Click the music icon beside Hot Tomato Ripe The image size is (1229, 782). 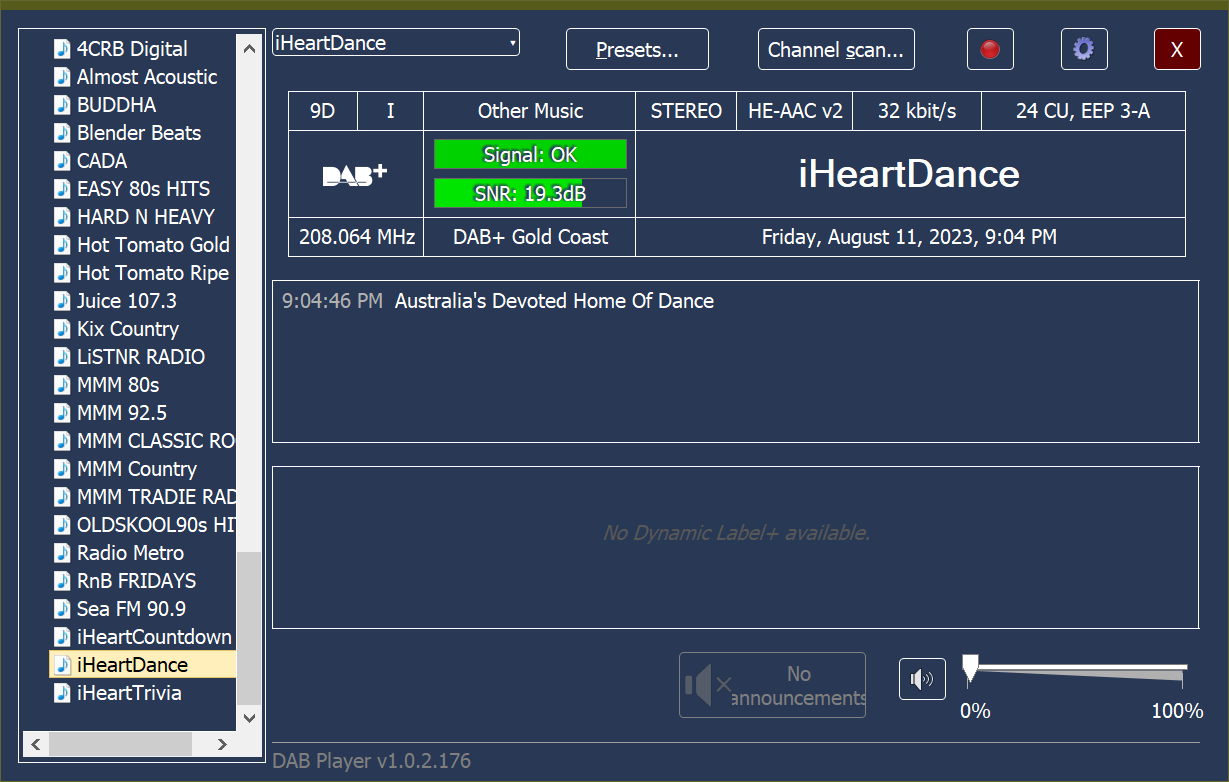(63, 272)
